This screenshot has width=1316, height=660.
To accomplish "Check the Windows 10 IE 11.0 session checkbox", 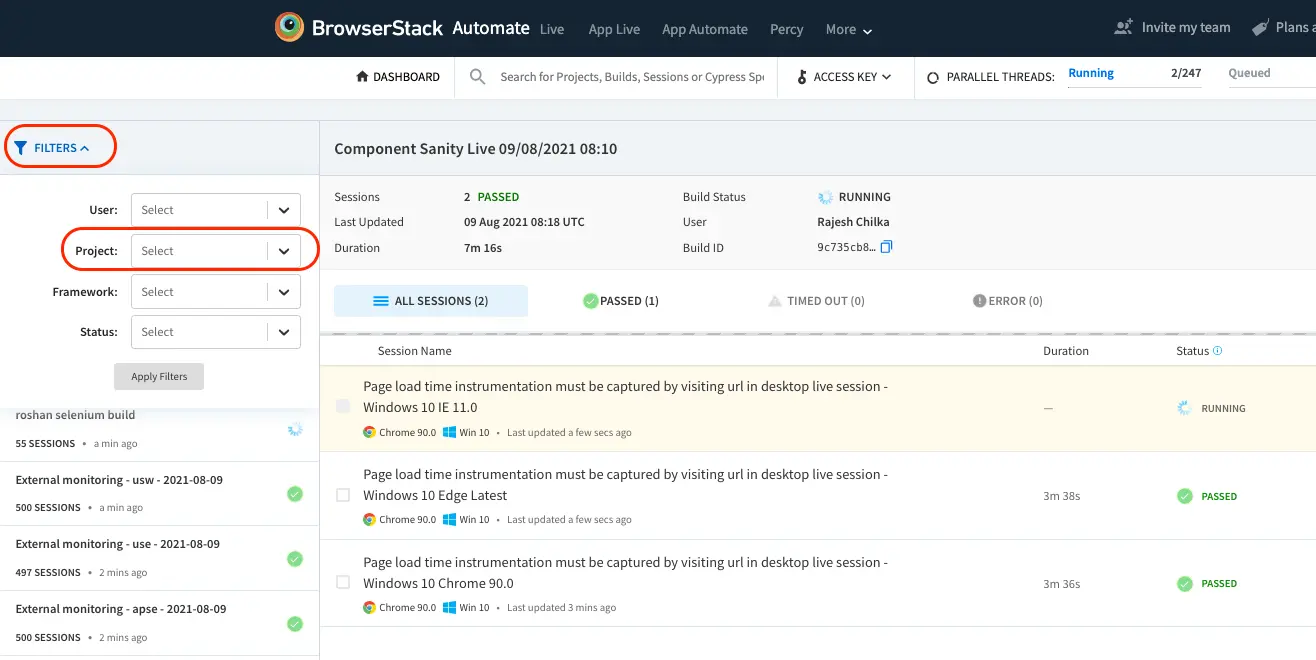I will click(343, 406).
